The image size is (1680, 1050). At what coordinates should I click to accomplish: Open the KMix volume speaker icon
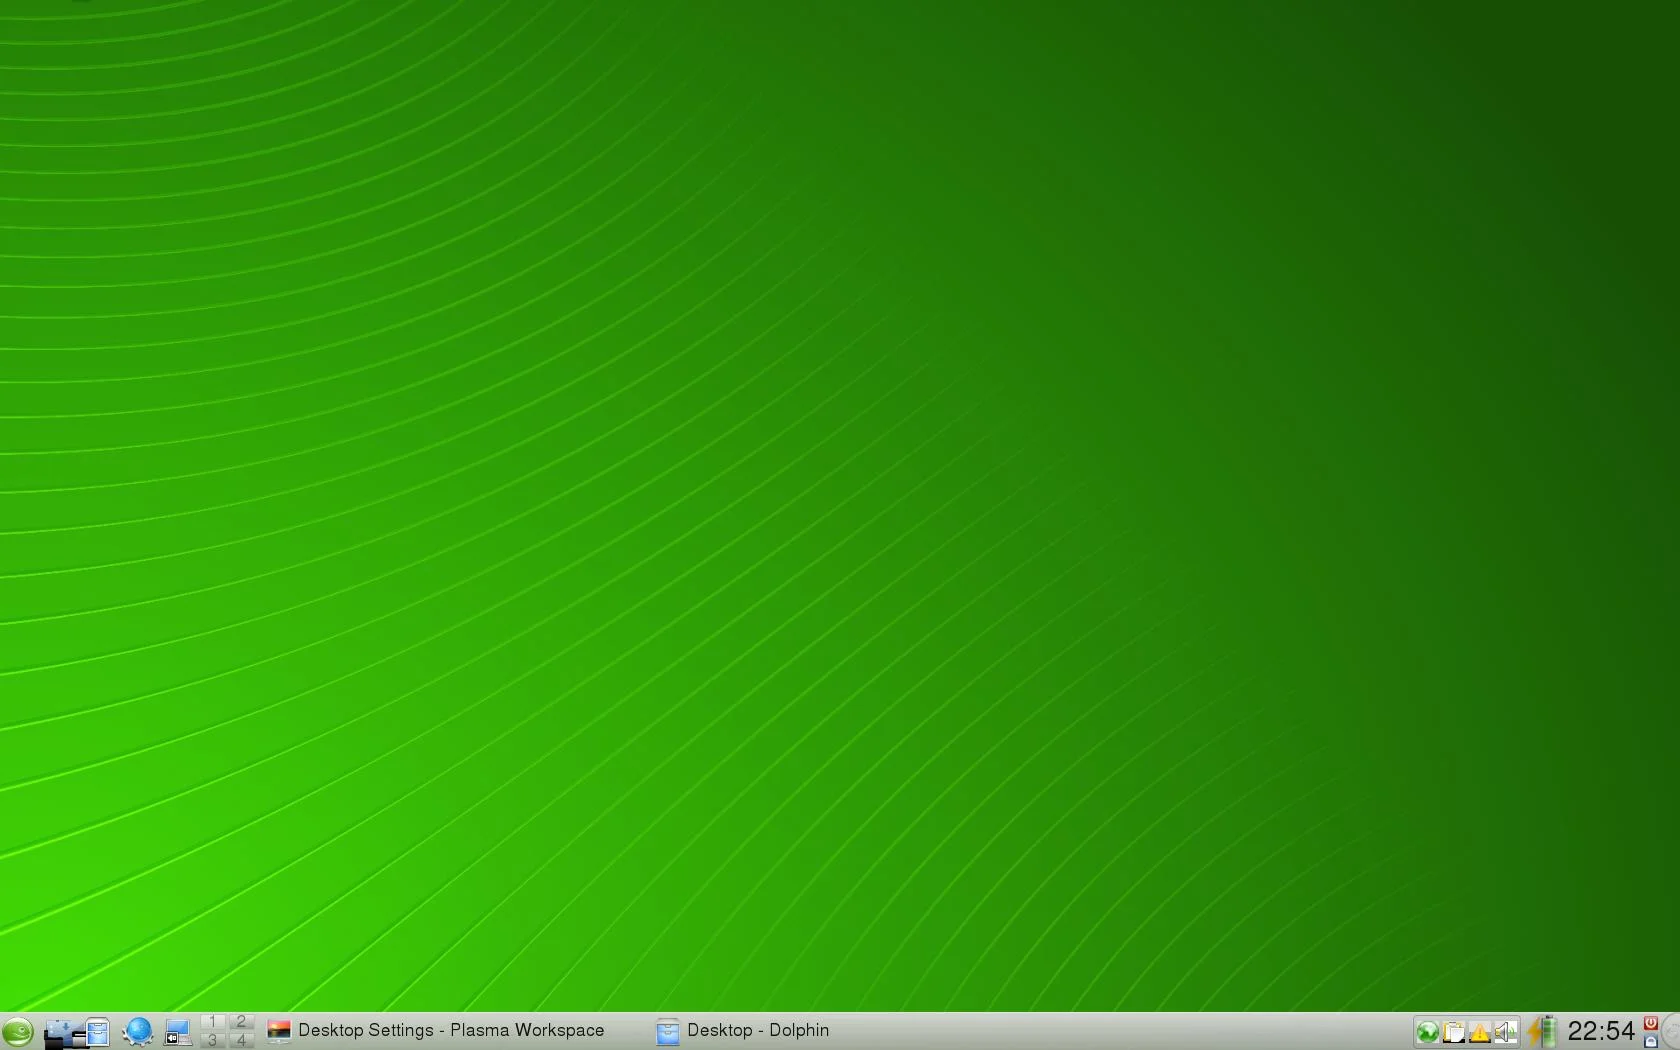pyautogui.click(x=1504, y=1031)
